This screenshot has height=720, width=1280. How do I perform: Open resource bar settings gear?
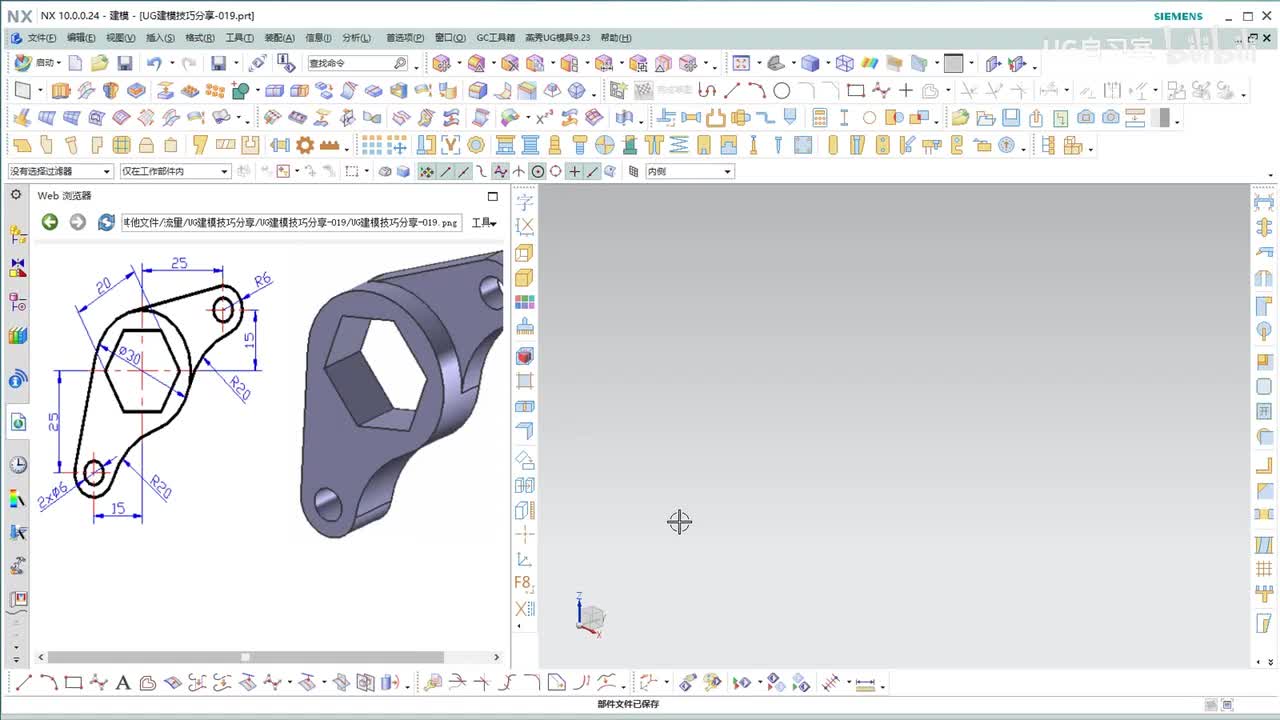(x=16, y=194)
